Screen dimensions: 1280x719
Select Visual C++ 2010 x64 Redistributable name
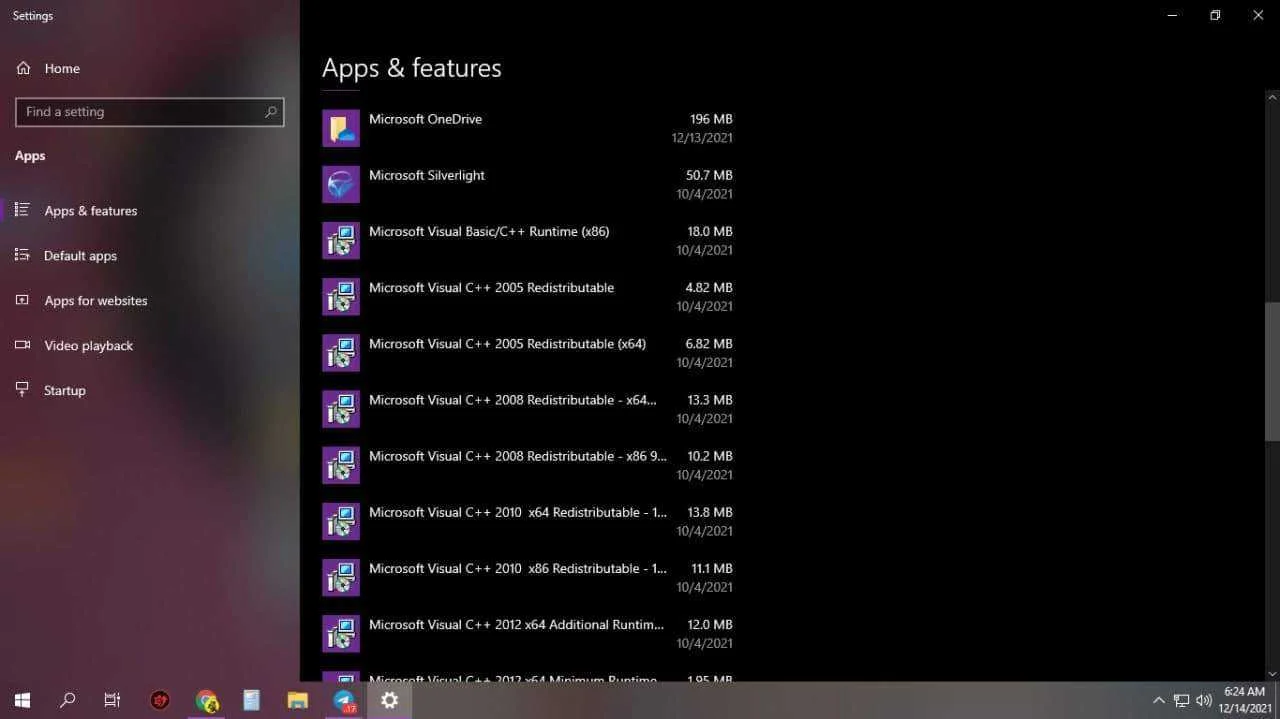(x=518, y=511)
